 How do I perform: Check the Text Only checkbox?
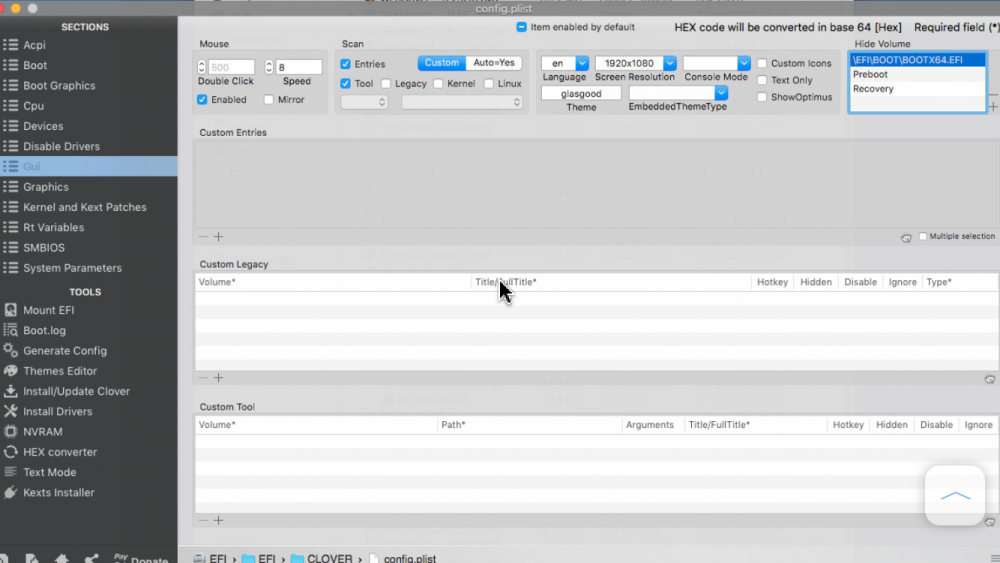coord(762,80)
